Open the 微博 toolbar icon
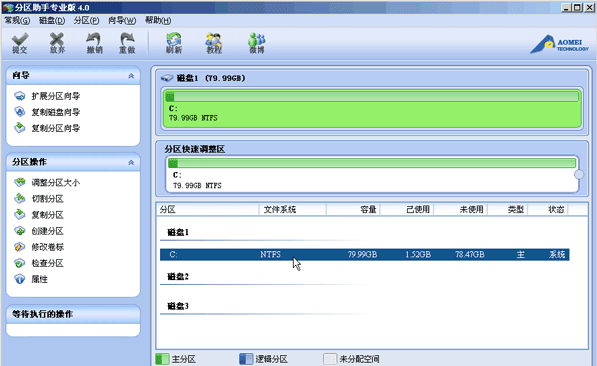Screen dimensions: 597x366 tap(257, 43)
